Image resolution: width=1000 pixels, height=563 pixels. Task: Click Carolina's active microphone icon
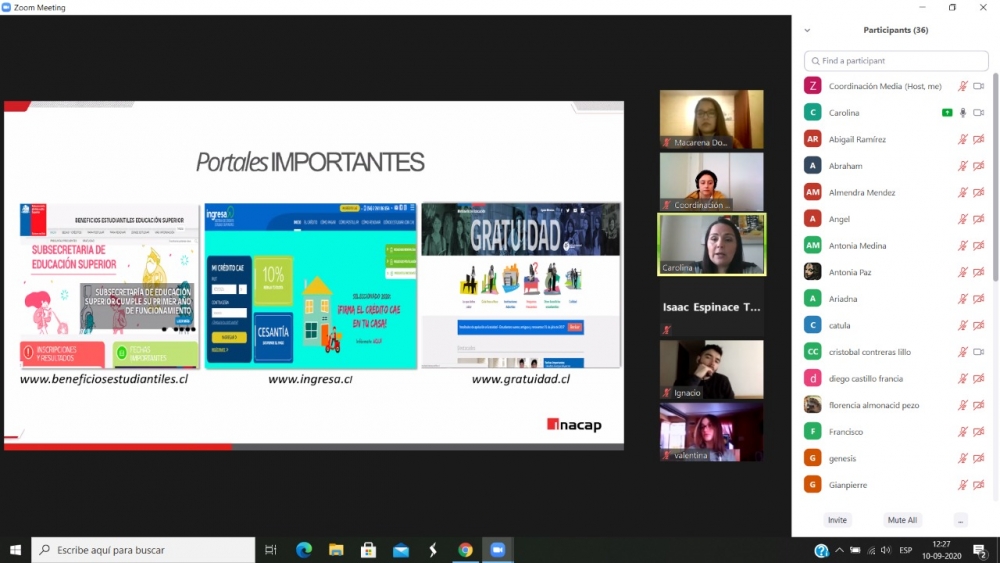click(963, 113)
